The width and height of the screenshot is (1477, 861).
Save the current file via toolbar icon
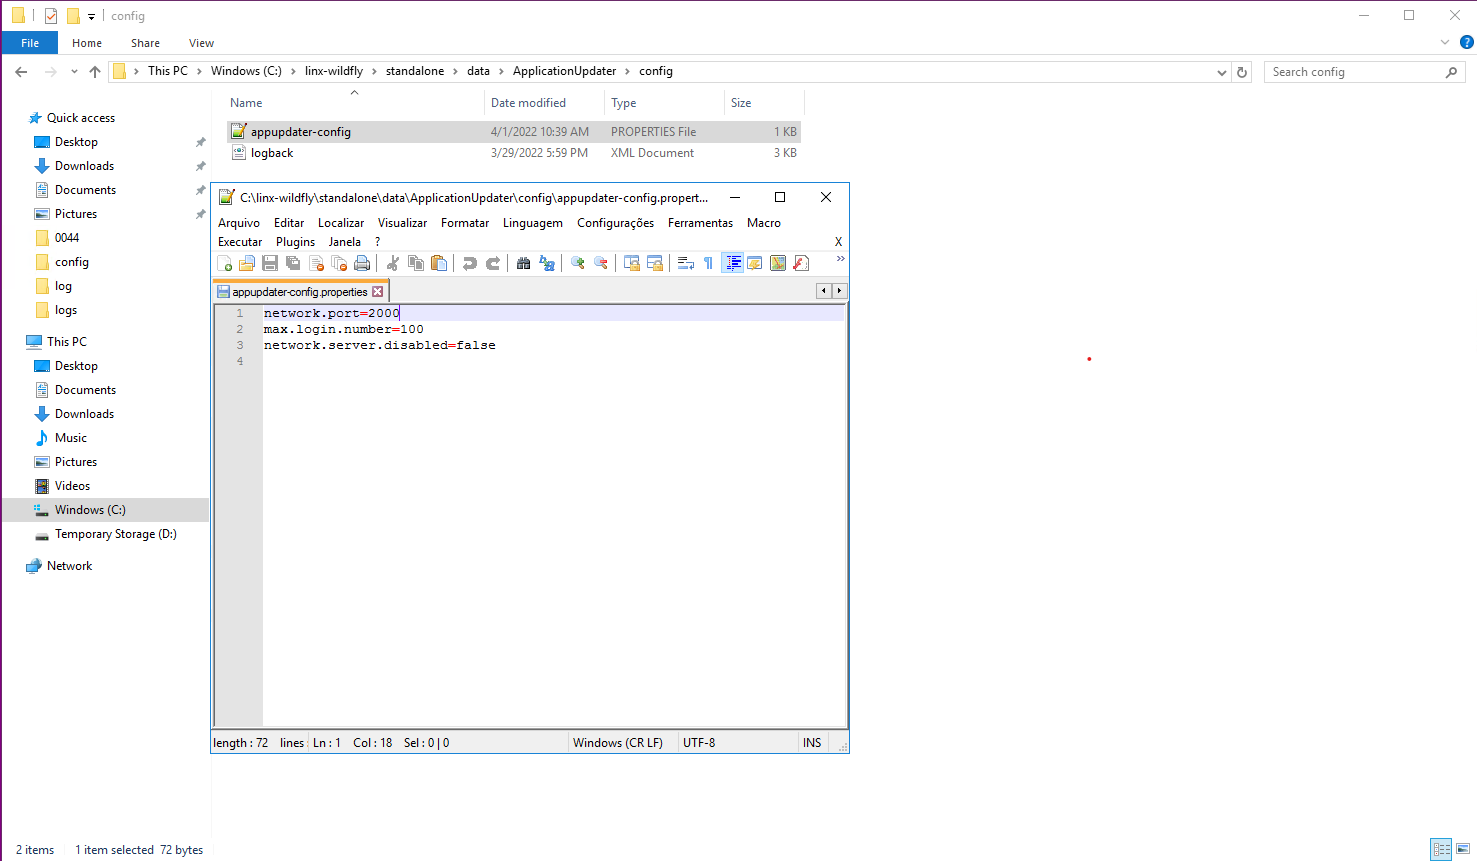coord(270,263)
